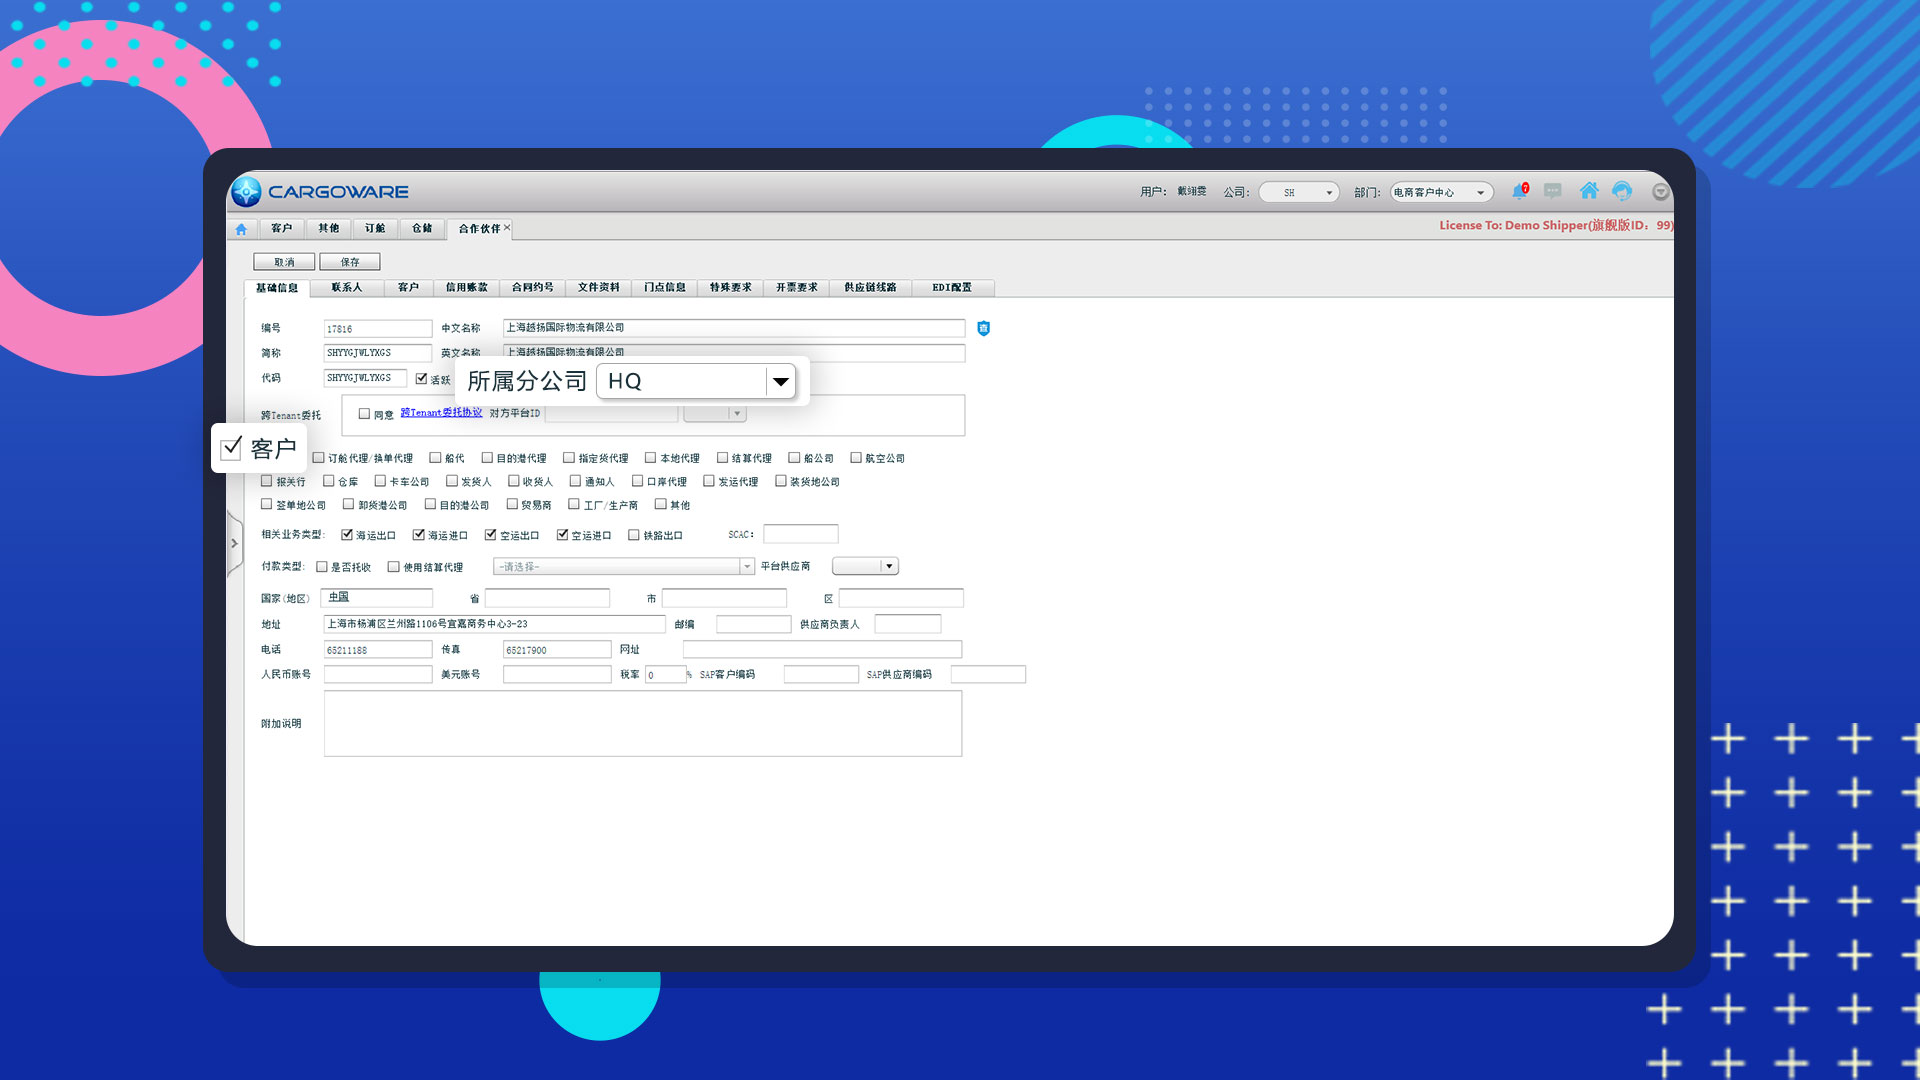Check the 仓库 checkbox

[328, 481]
